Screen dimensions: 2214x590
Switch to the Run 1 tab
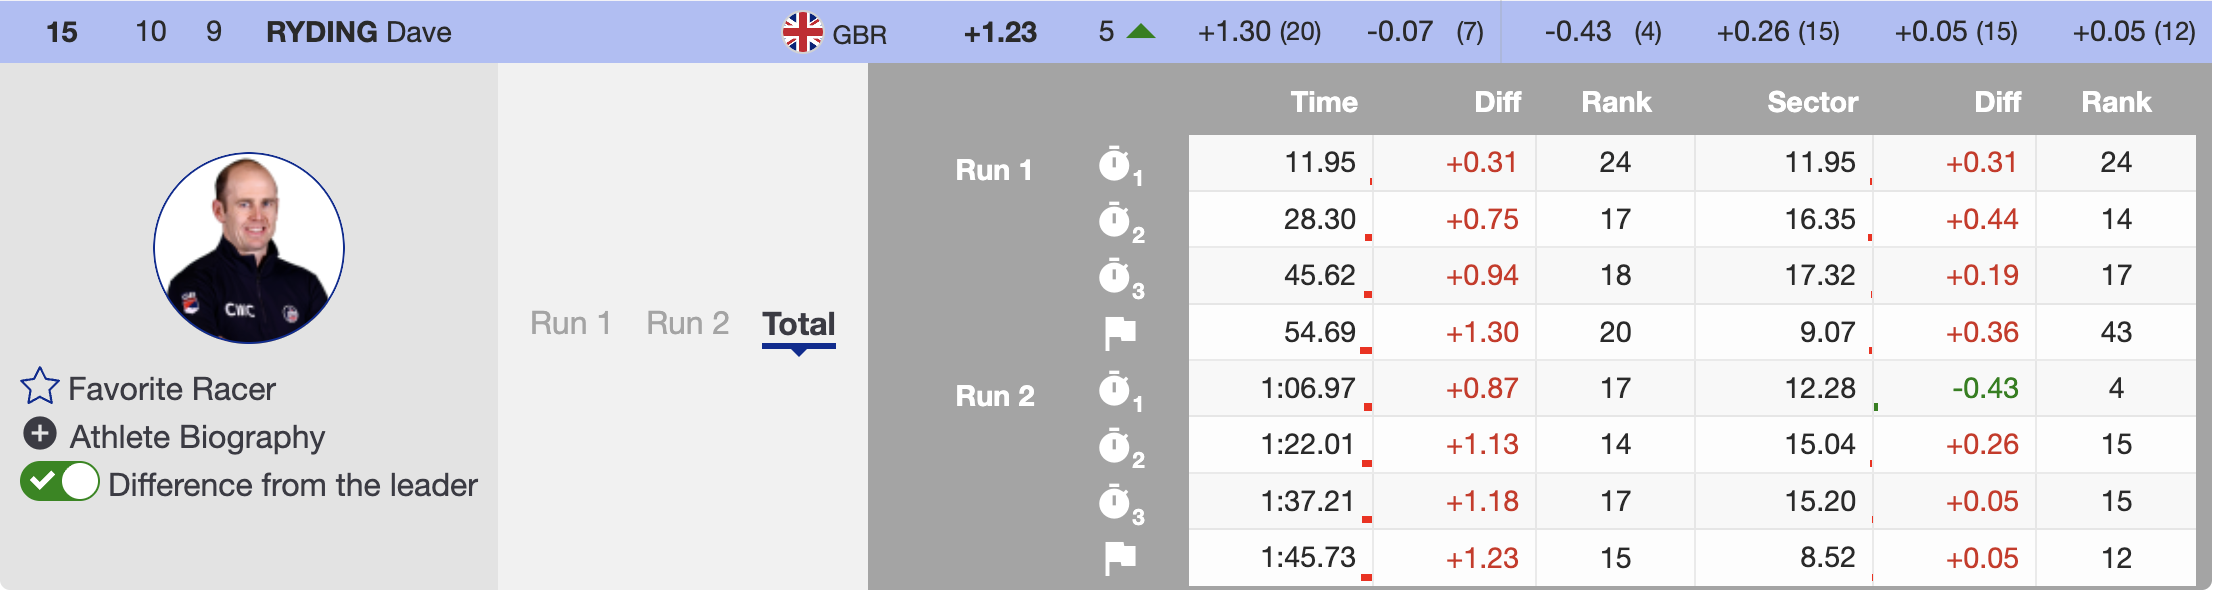coord(570,324)
